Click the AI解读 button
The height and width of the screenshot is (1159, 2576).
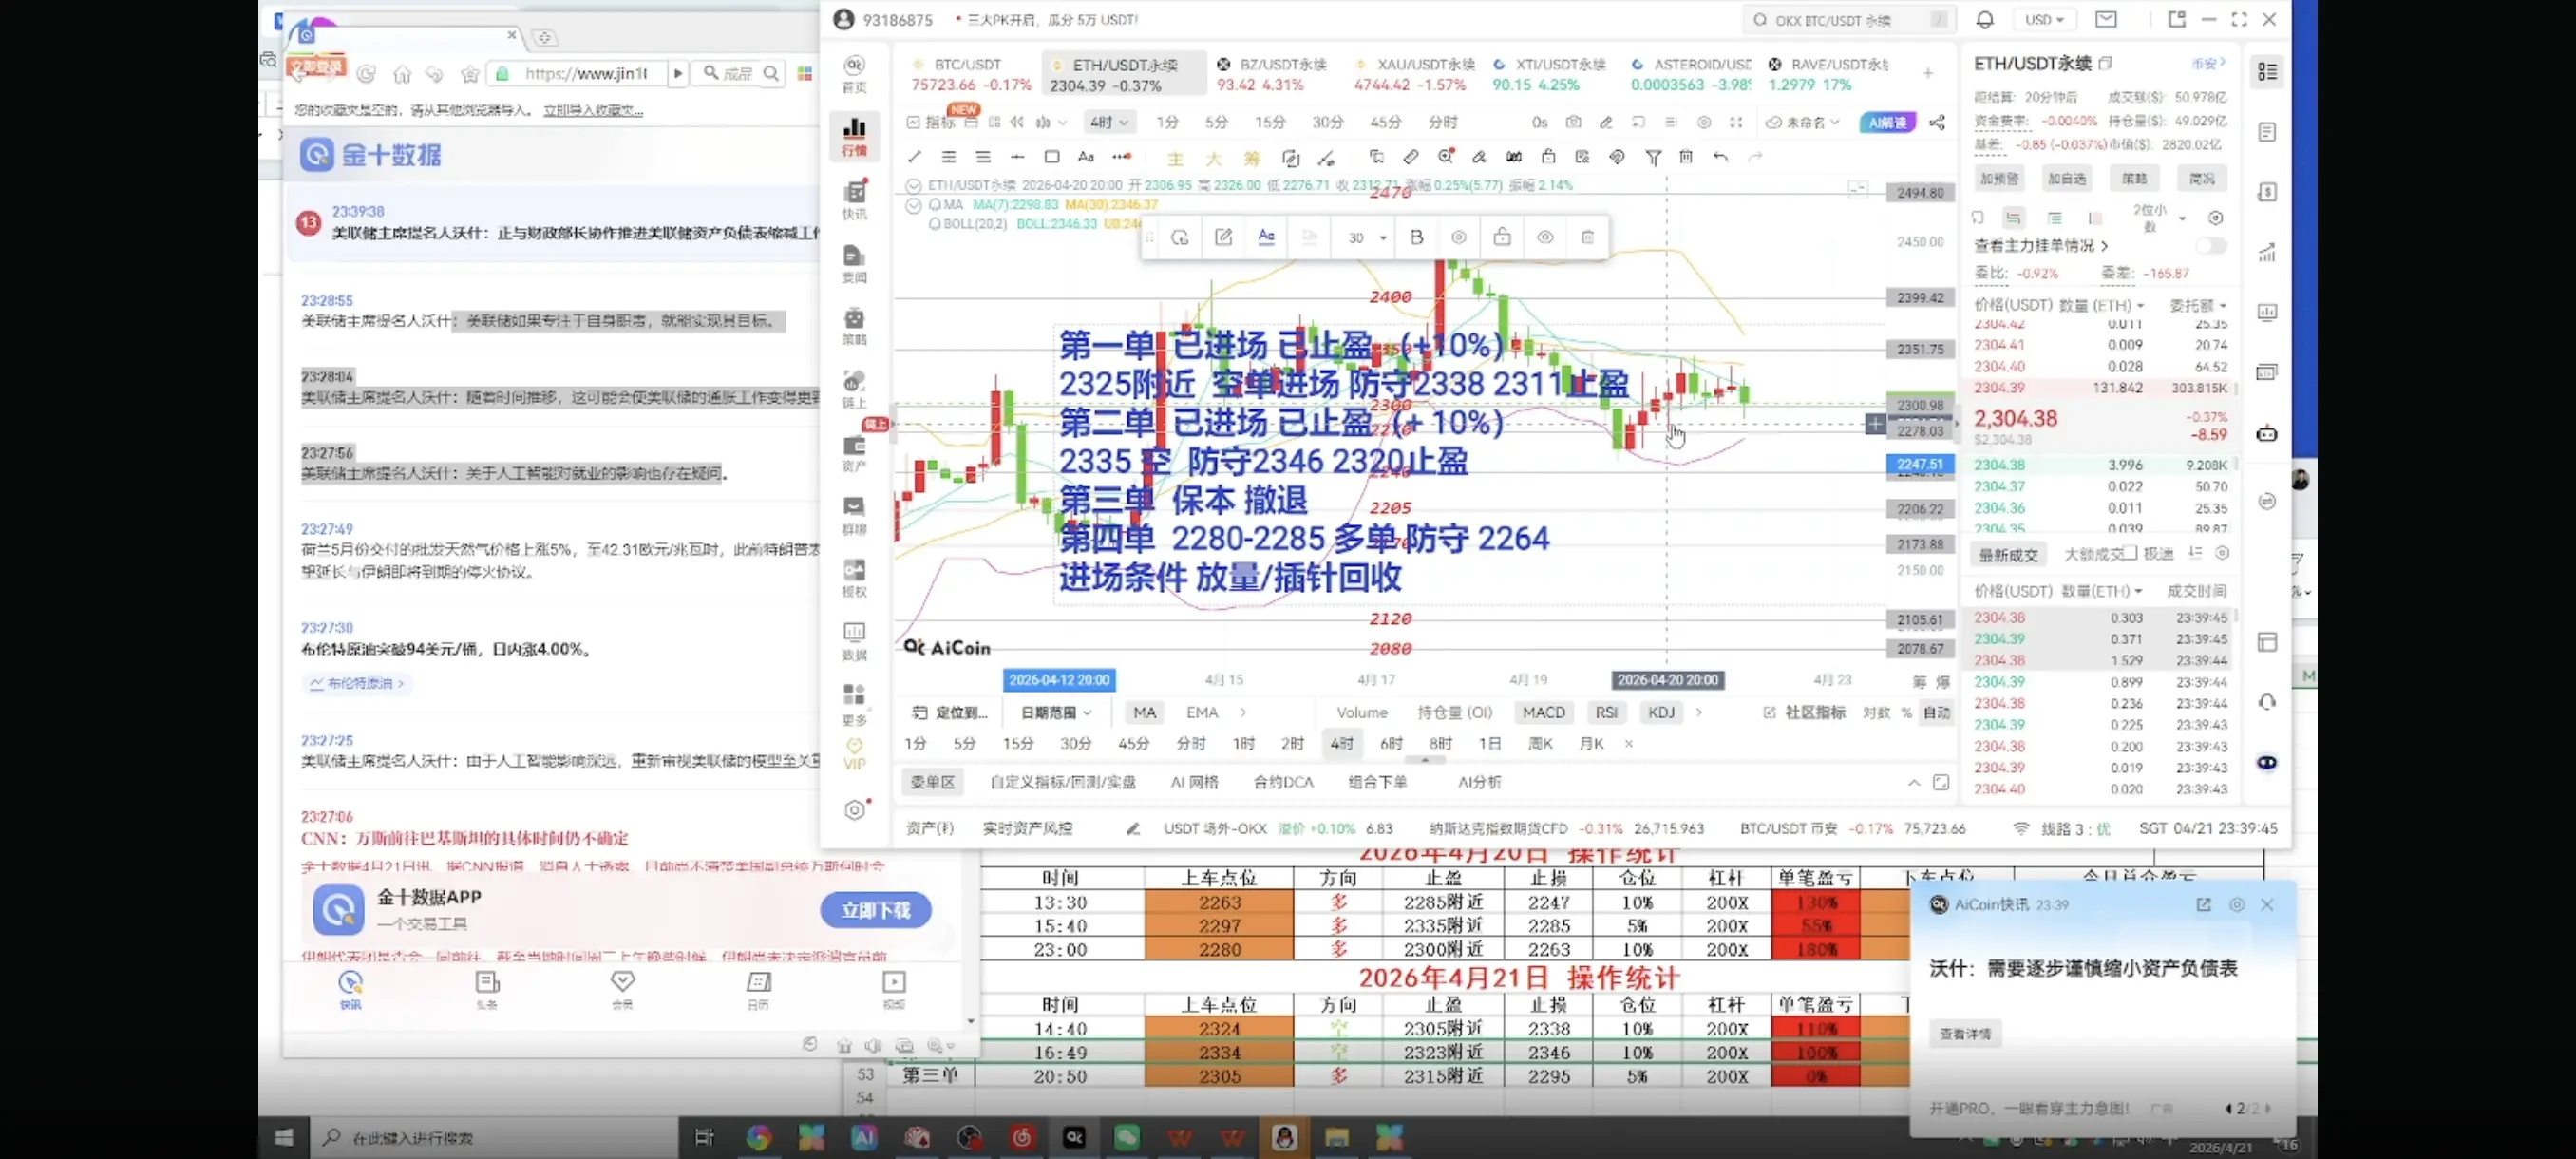1887,122
